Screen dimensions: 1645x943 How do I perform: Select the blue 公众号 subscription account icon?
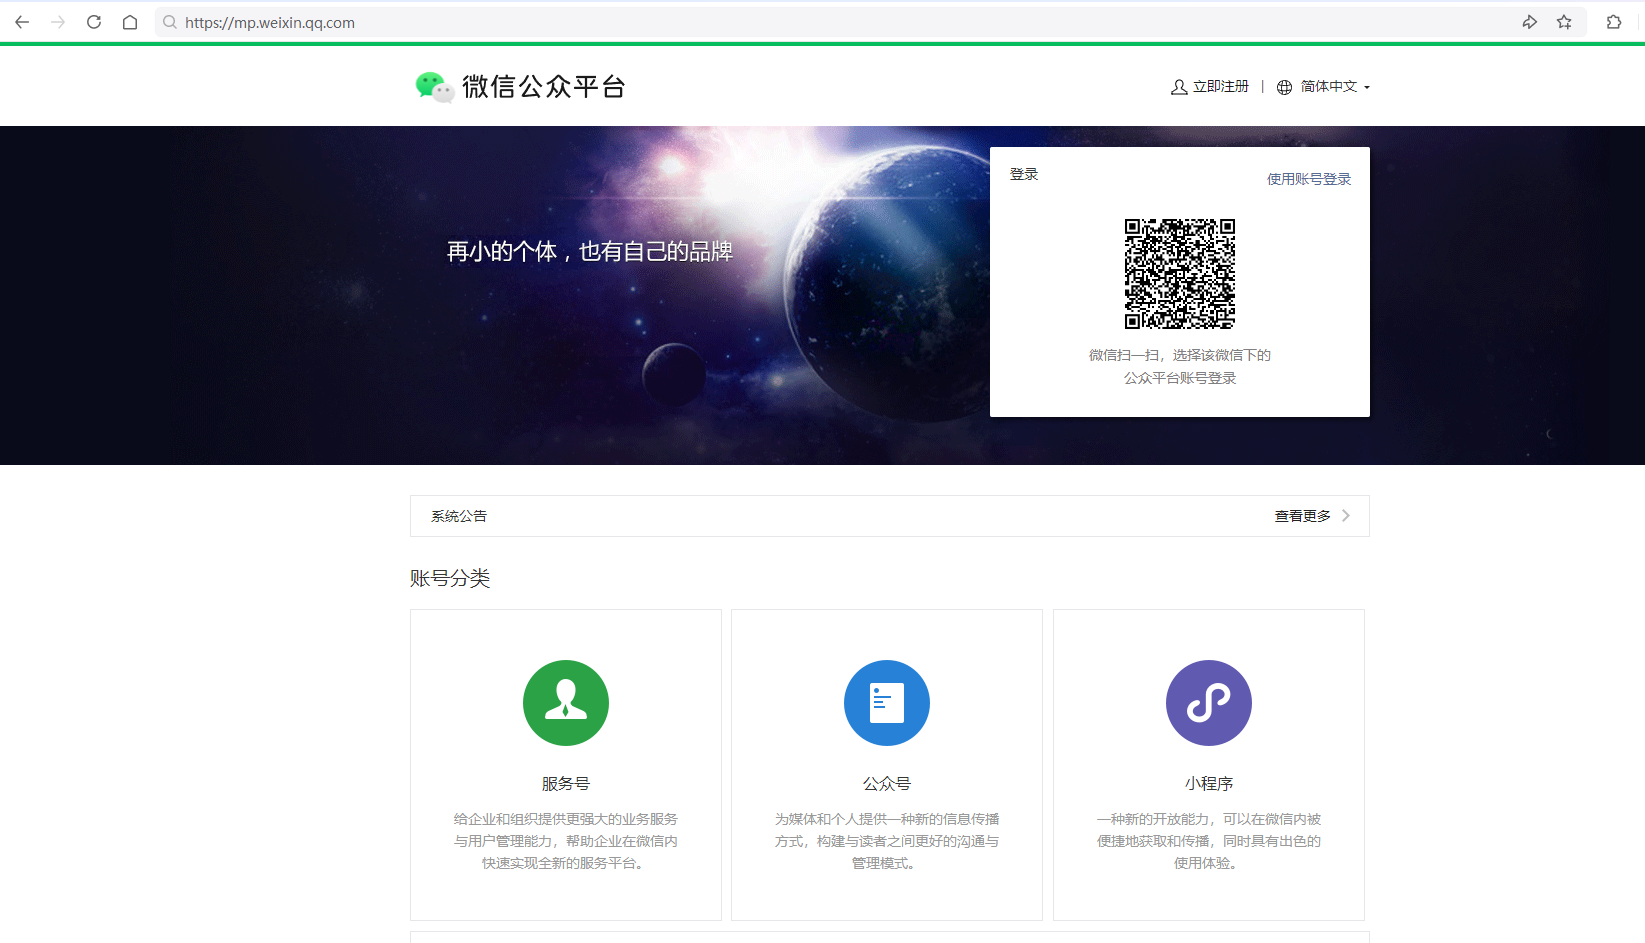tap(886, 703)
